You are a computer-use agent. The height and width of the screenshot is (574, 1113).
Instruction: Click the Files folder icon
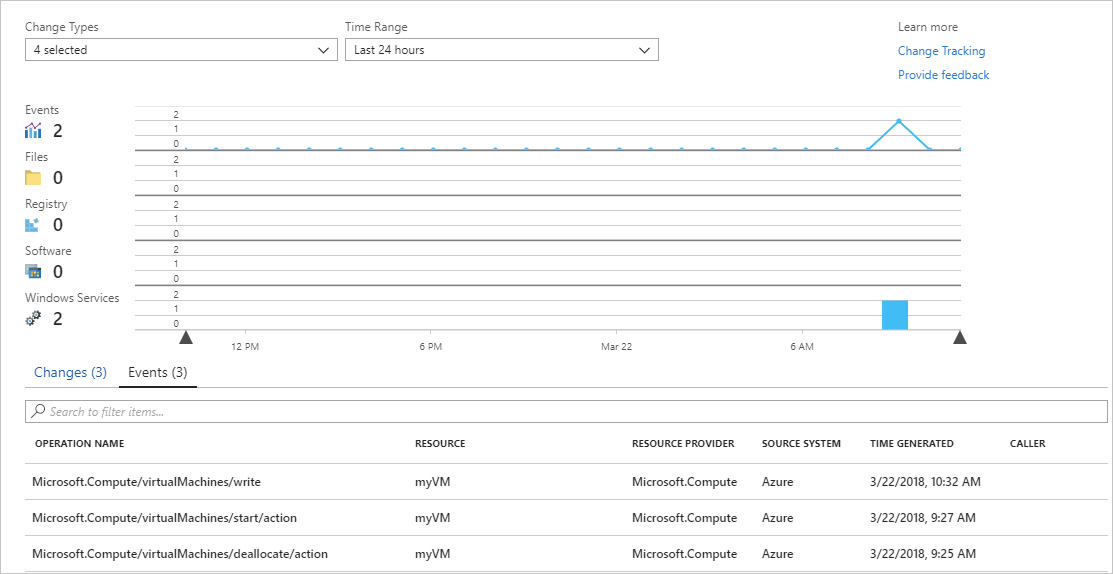[33, 177]
